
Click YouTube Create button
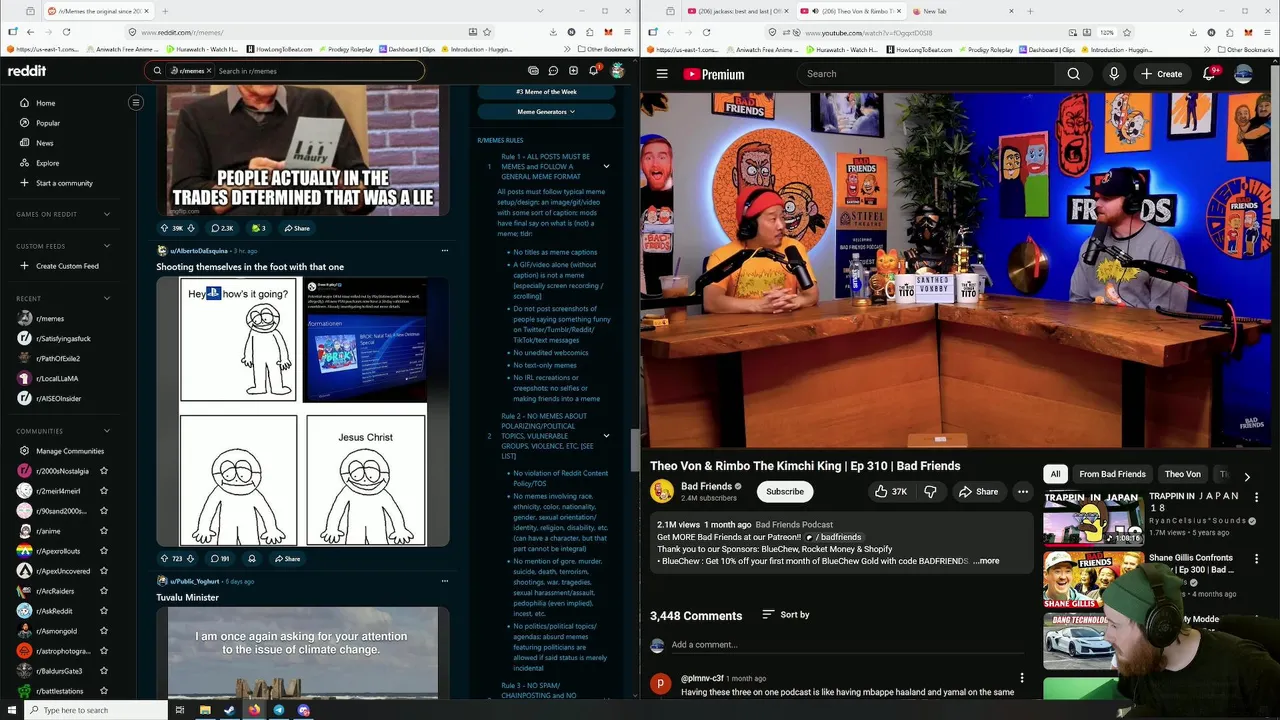click(x=1162, y=74)
